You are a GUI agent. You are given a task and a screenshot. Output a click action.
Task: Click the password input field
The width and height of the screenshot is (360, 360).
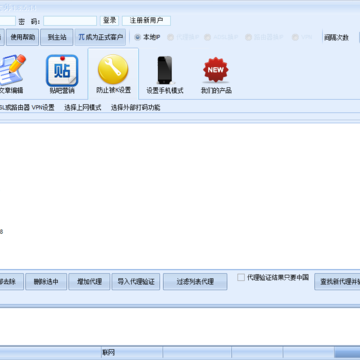tap(70, 21)
